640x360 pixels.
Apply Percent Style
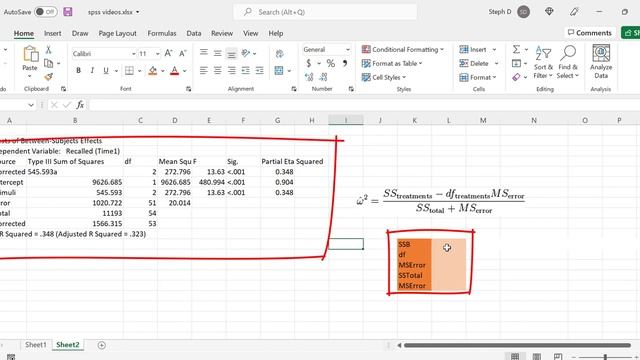pyautogui.click(x=331, y=63)
